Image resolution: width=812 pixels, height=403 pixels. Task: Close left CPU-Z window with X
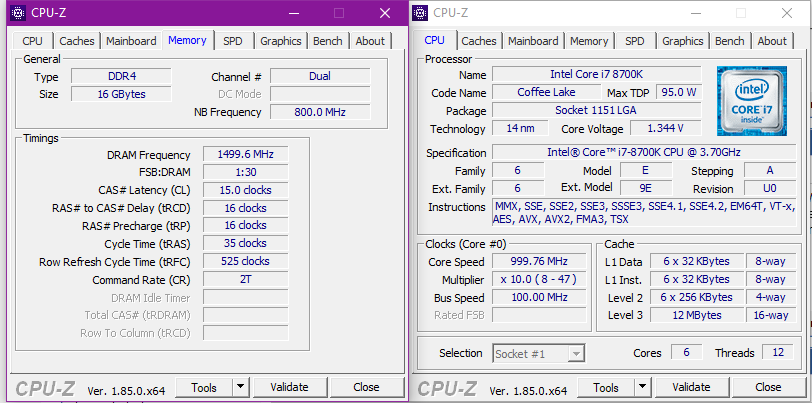tap(385, 13)
